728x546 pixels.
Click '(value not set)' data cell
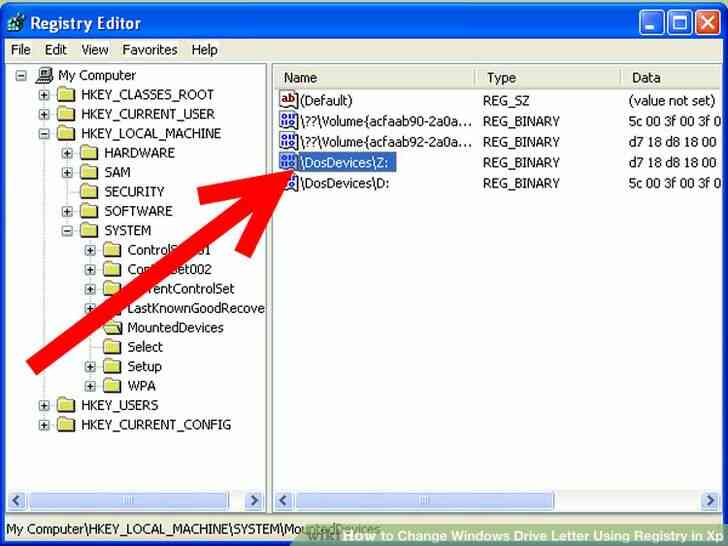[671, 100]
